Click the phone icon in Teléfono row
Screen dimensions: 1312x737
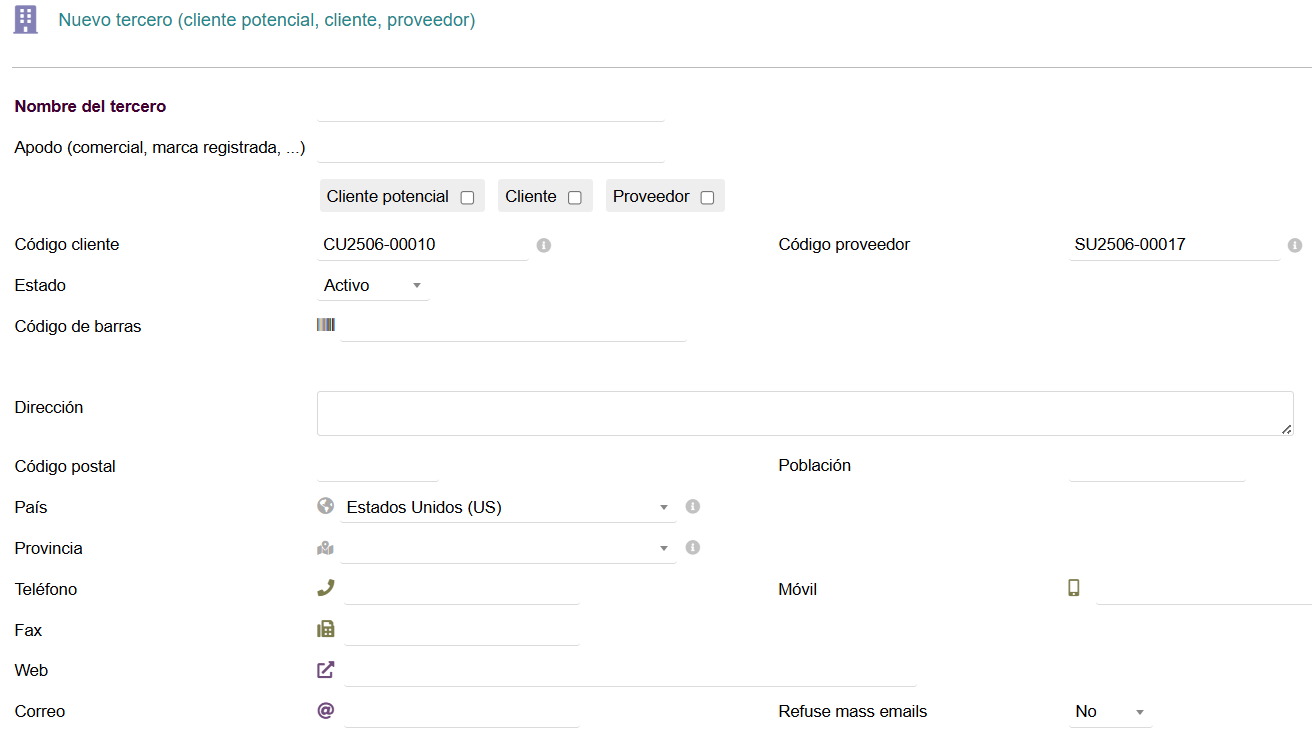pyautogui.click(x=325, y=588)
